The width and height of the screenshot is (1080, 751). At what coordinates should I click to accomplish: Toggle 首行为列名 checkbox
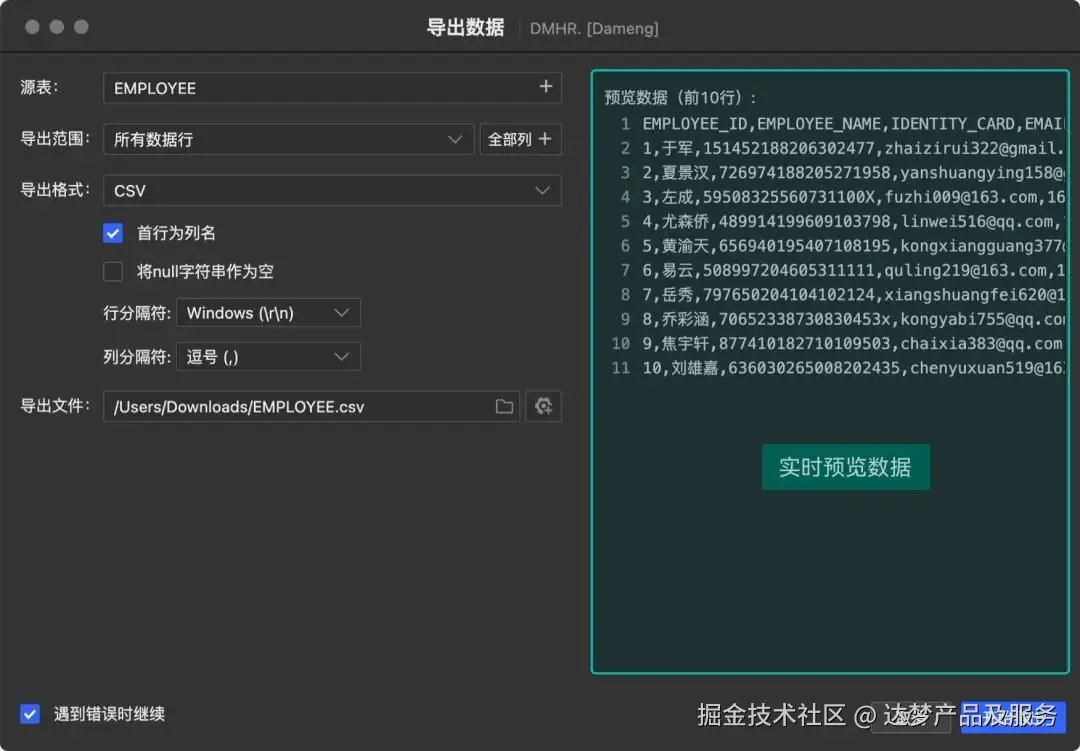point(113,233)
